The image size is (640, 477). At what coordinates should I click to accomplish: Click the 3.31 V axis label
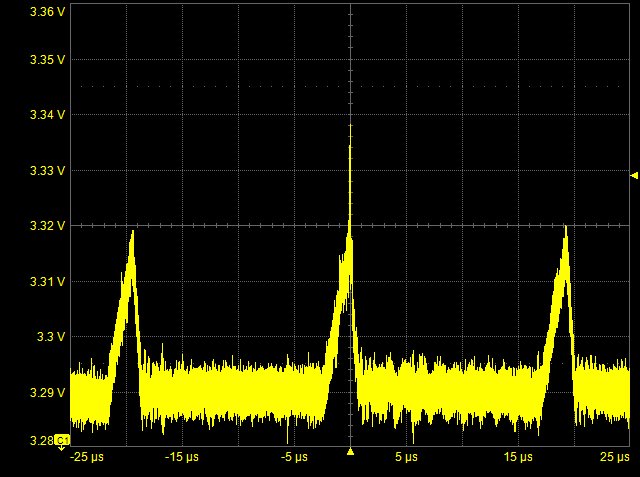coord(48,282)
